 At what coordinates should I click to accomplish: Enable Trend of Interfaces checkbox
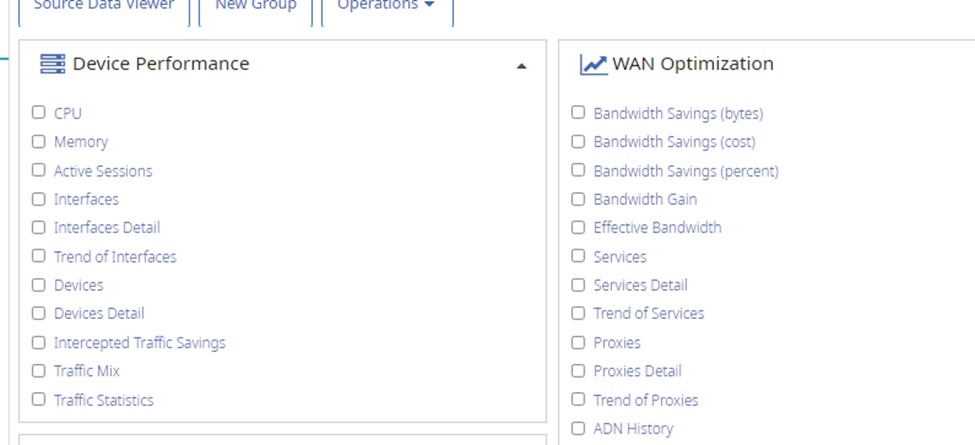pos(39,256)
